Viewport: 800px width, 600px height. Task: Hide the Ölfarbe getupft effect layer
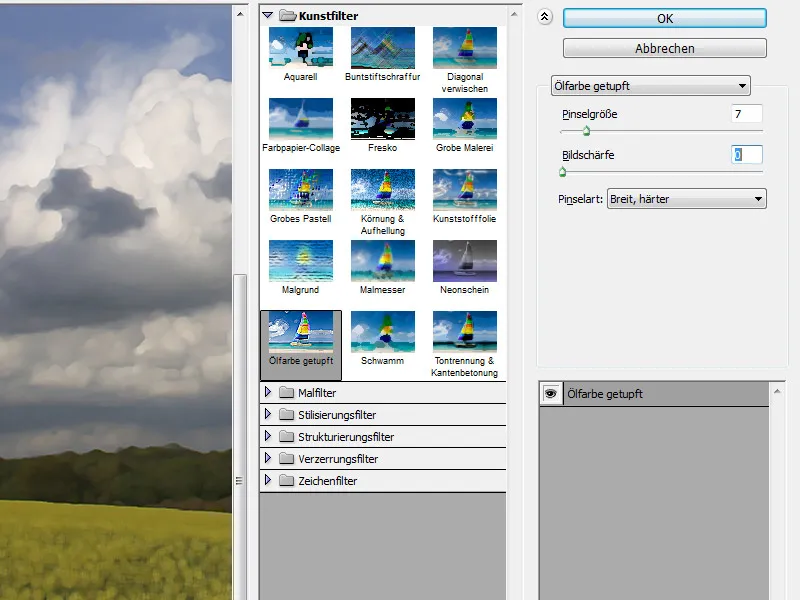click(551, 393)
